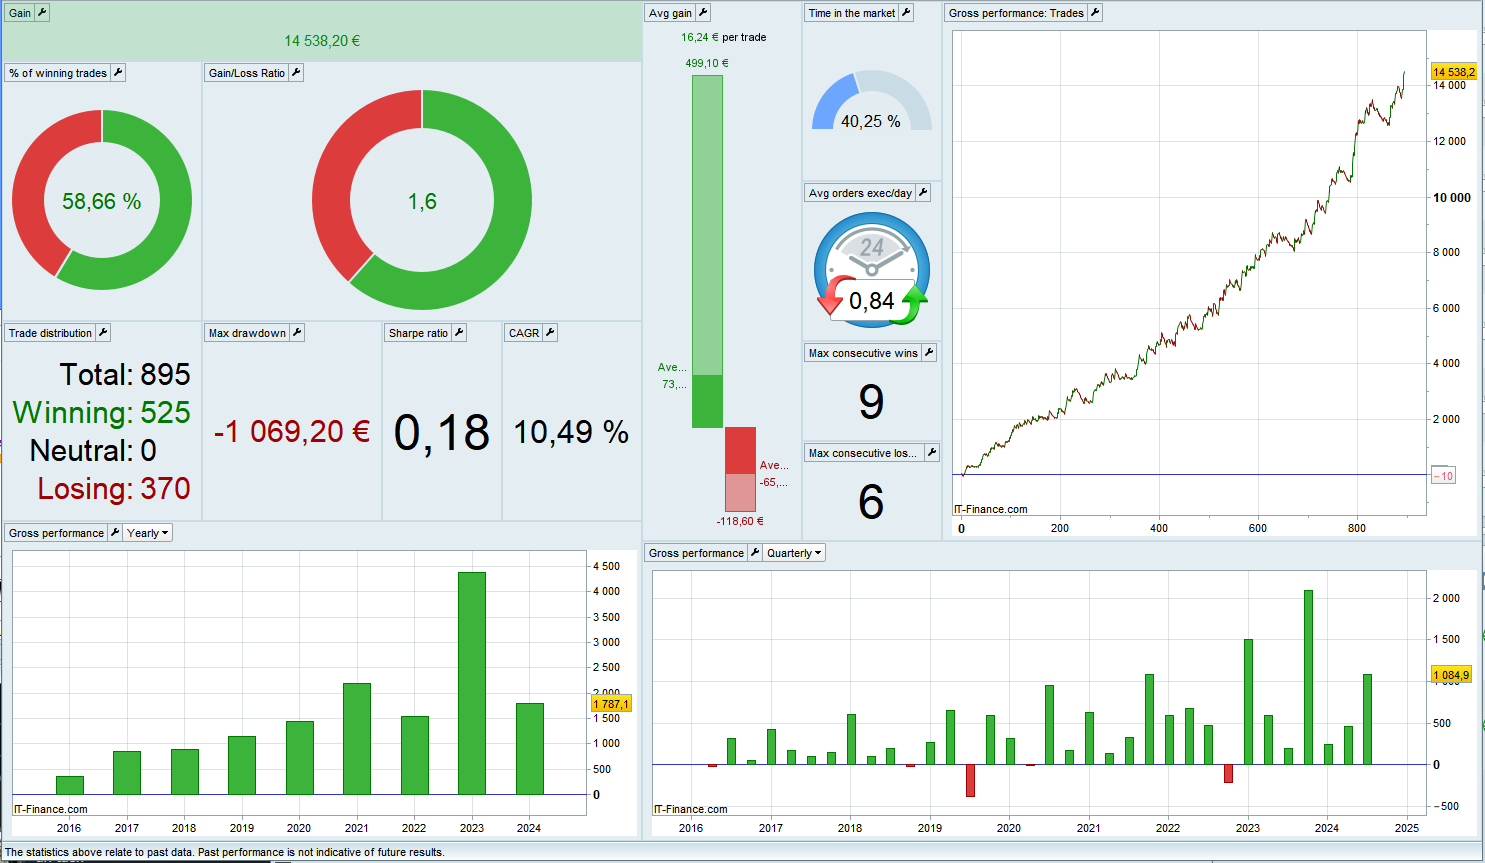Click the Avg gain label

(670, 13)
